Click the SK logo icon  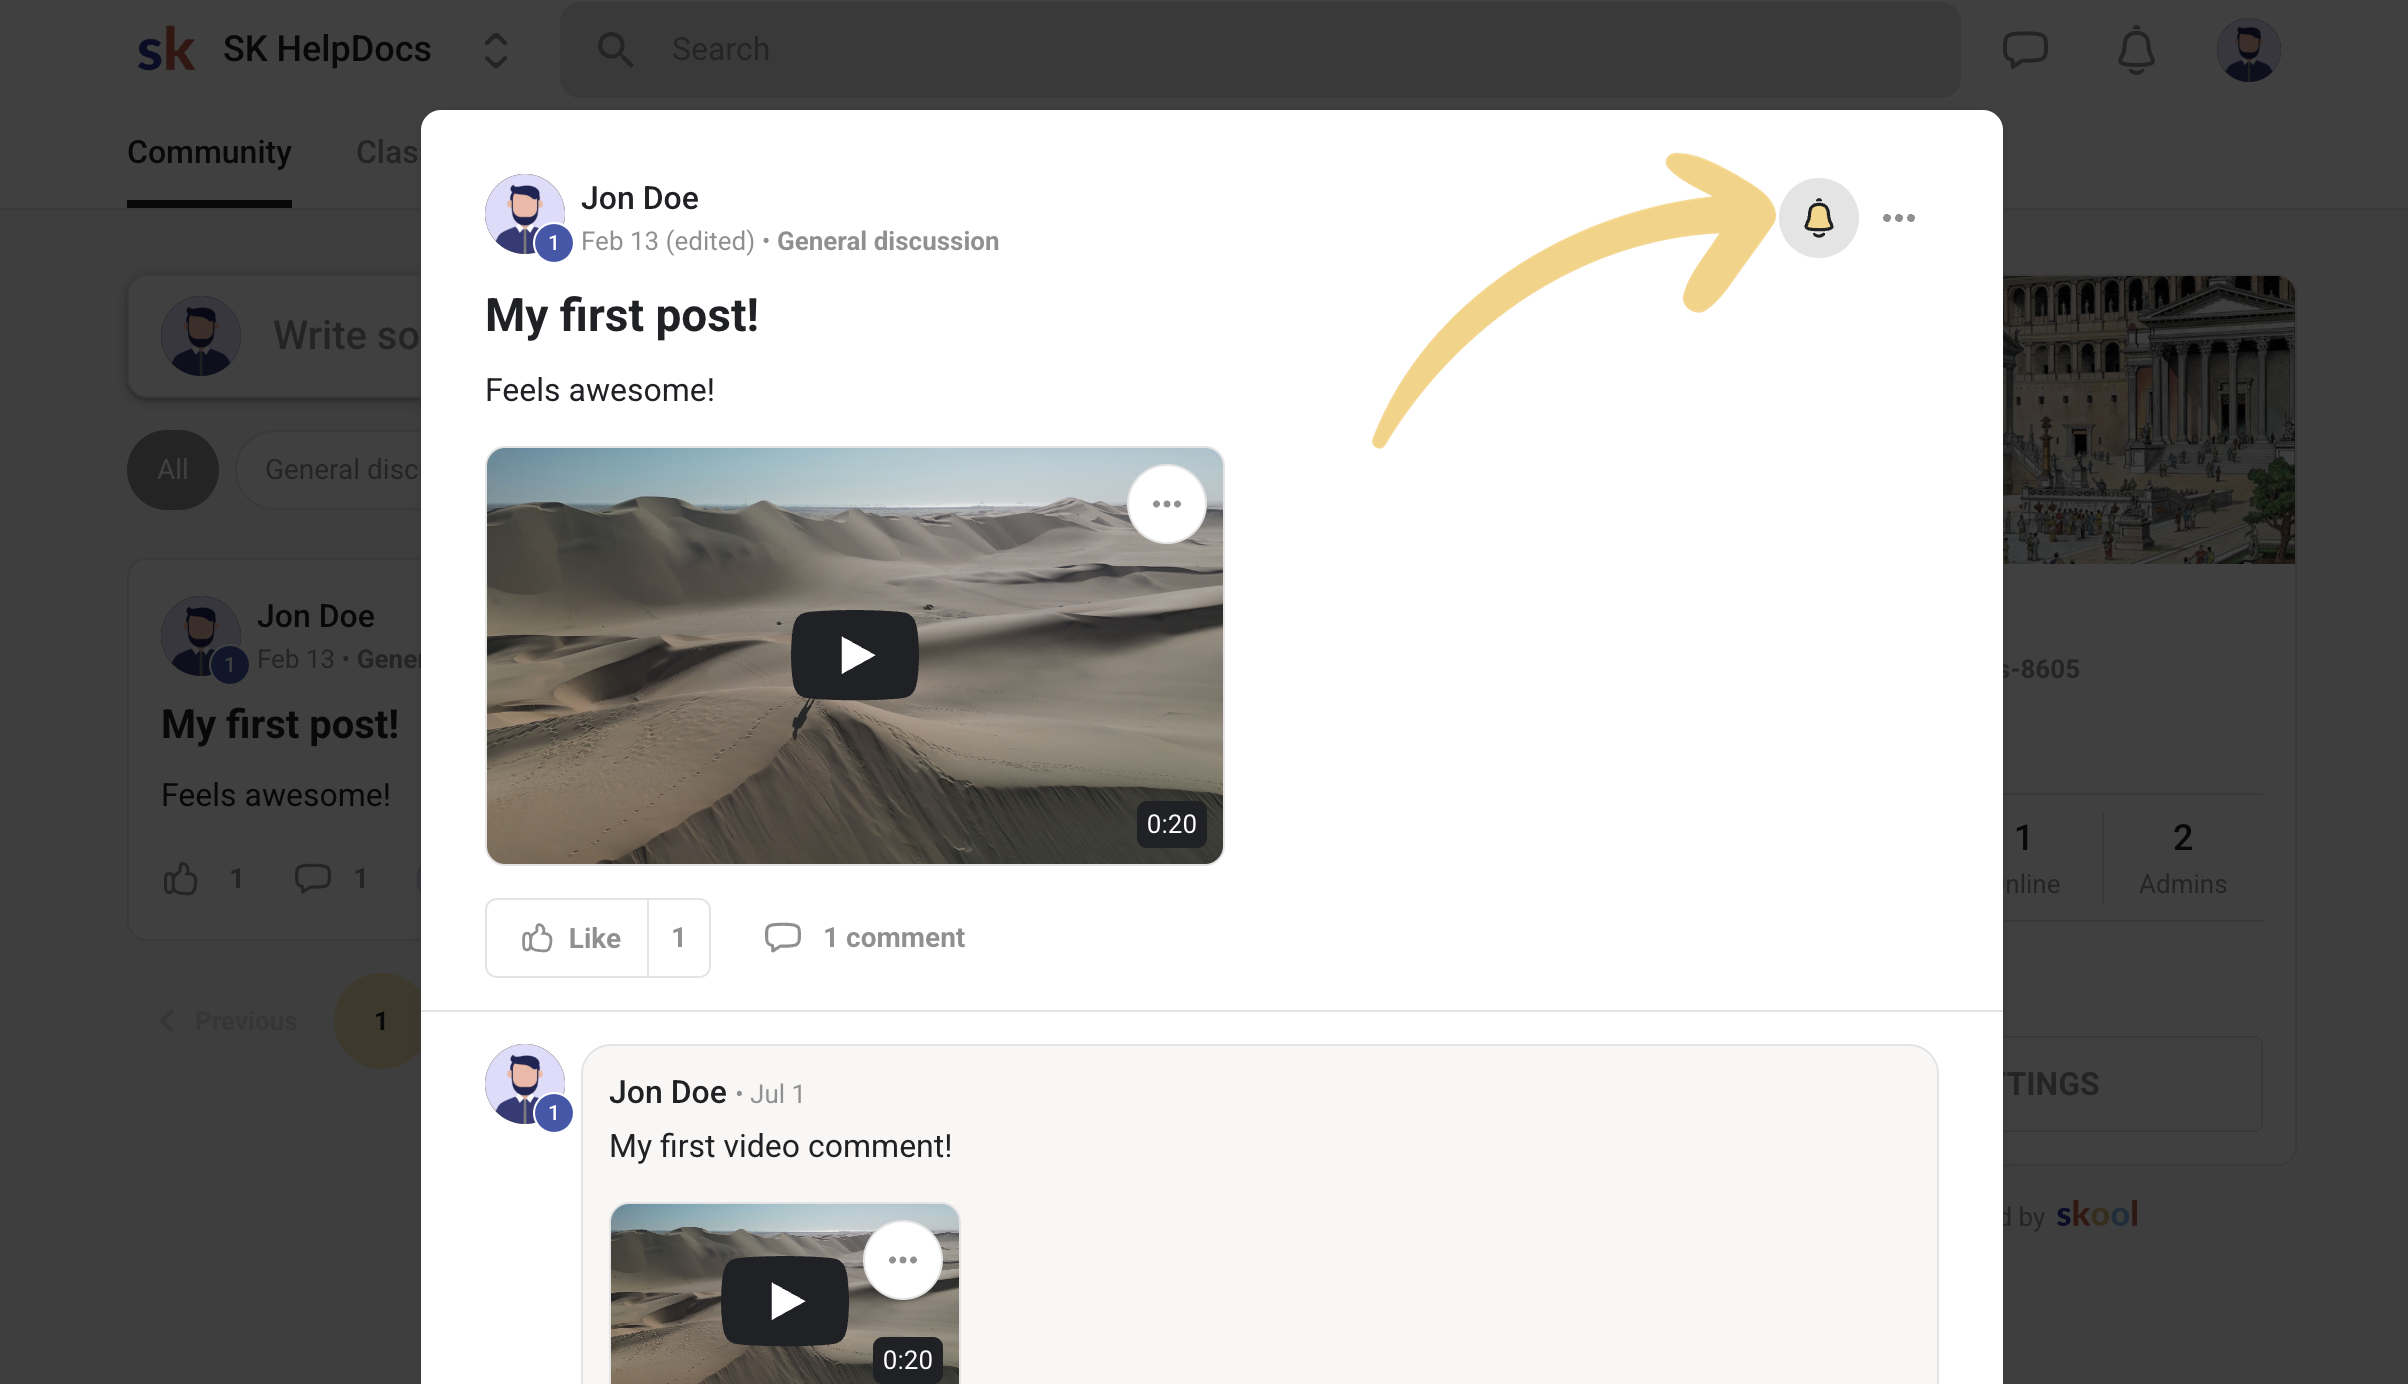166,50
